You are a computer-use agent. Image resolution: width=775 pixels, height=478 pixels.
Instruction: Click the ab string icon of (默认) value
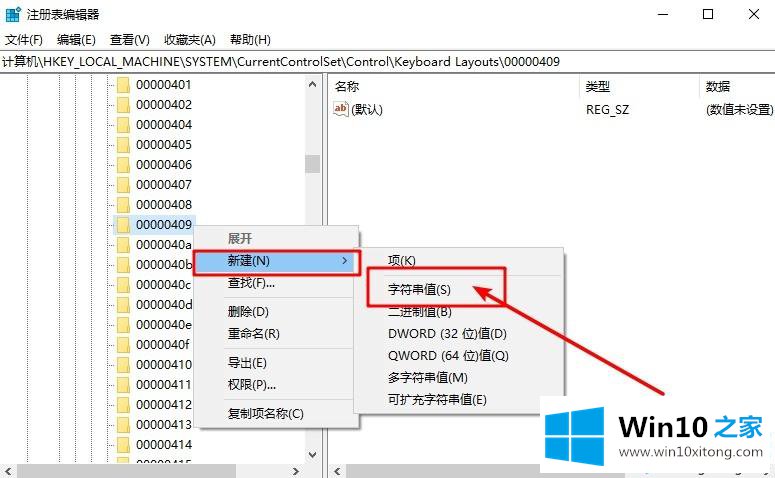[x=341, y=109]
